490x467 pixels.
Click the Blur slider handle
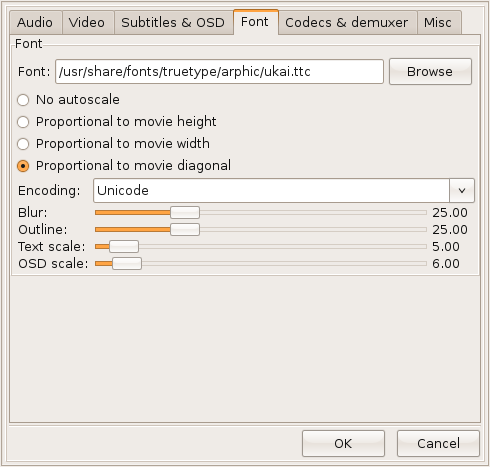pyautogui.click(x=185, y=213)
